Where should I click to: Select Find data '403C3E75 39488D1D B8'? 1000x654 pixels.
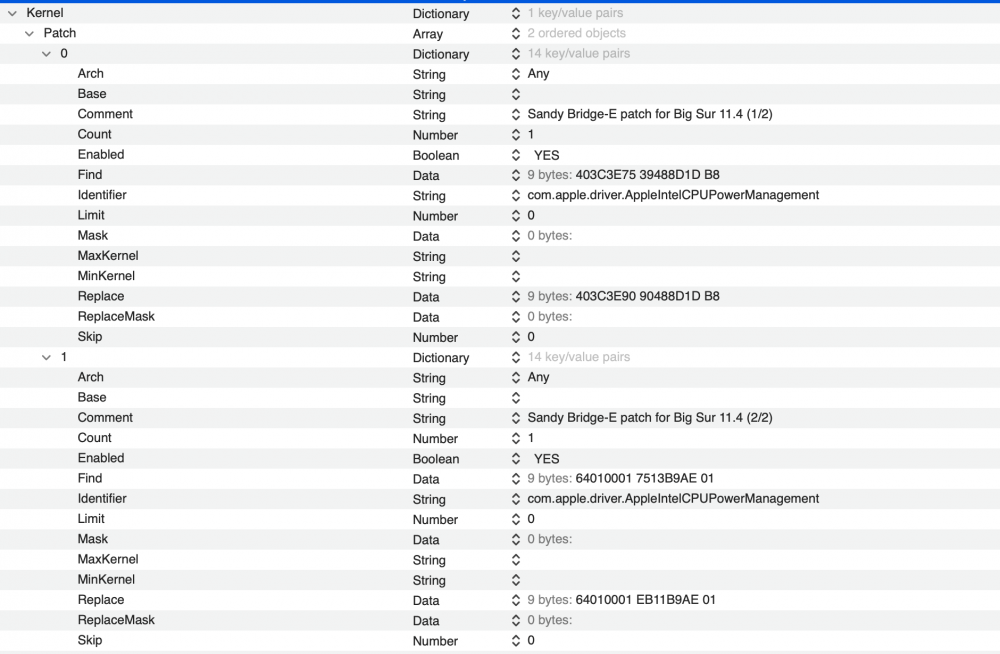pyautogui.click(x=647, y=175)
